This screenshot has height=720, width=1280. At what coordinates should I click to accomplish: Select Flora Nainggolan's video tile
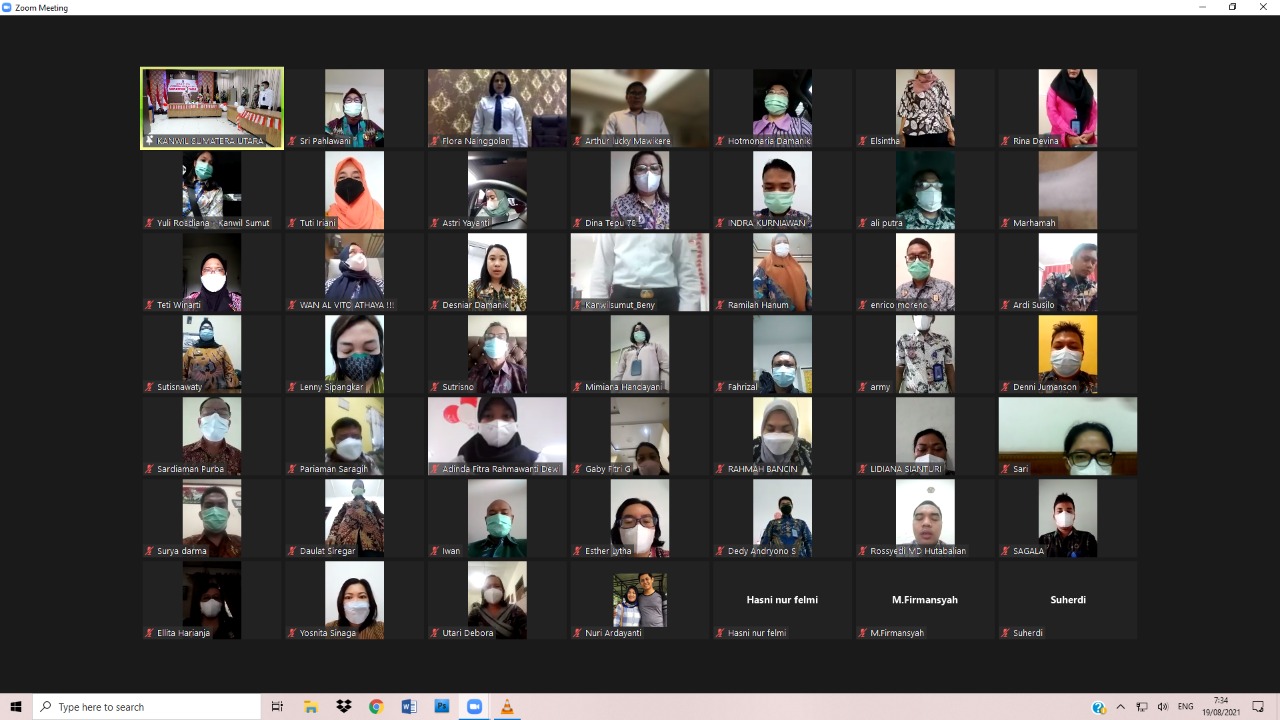[497, 108]
